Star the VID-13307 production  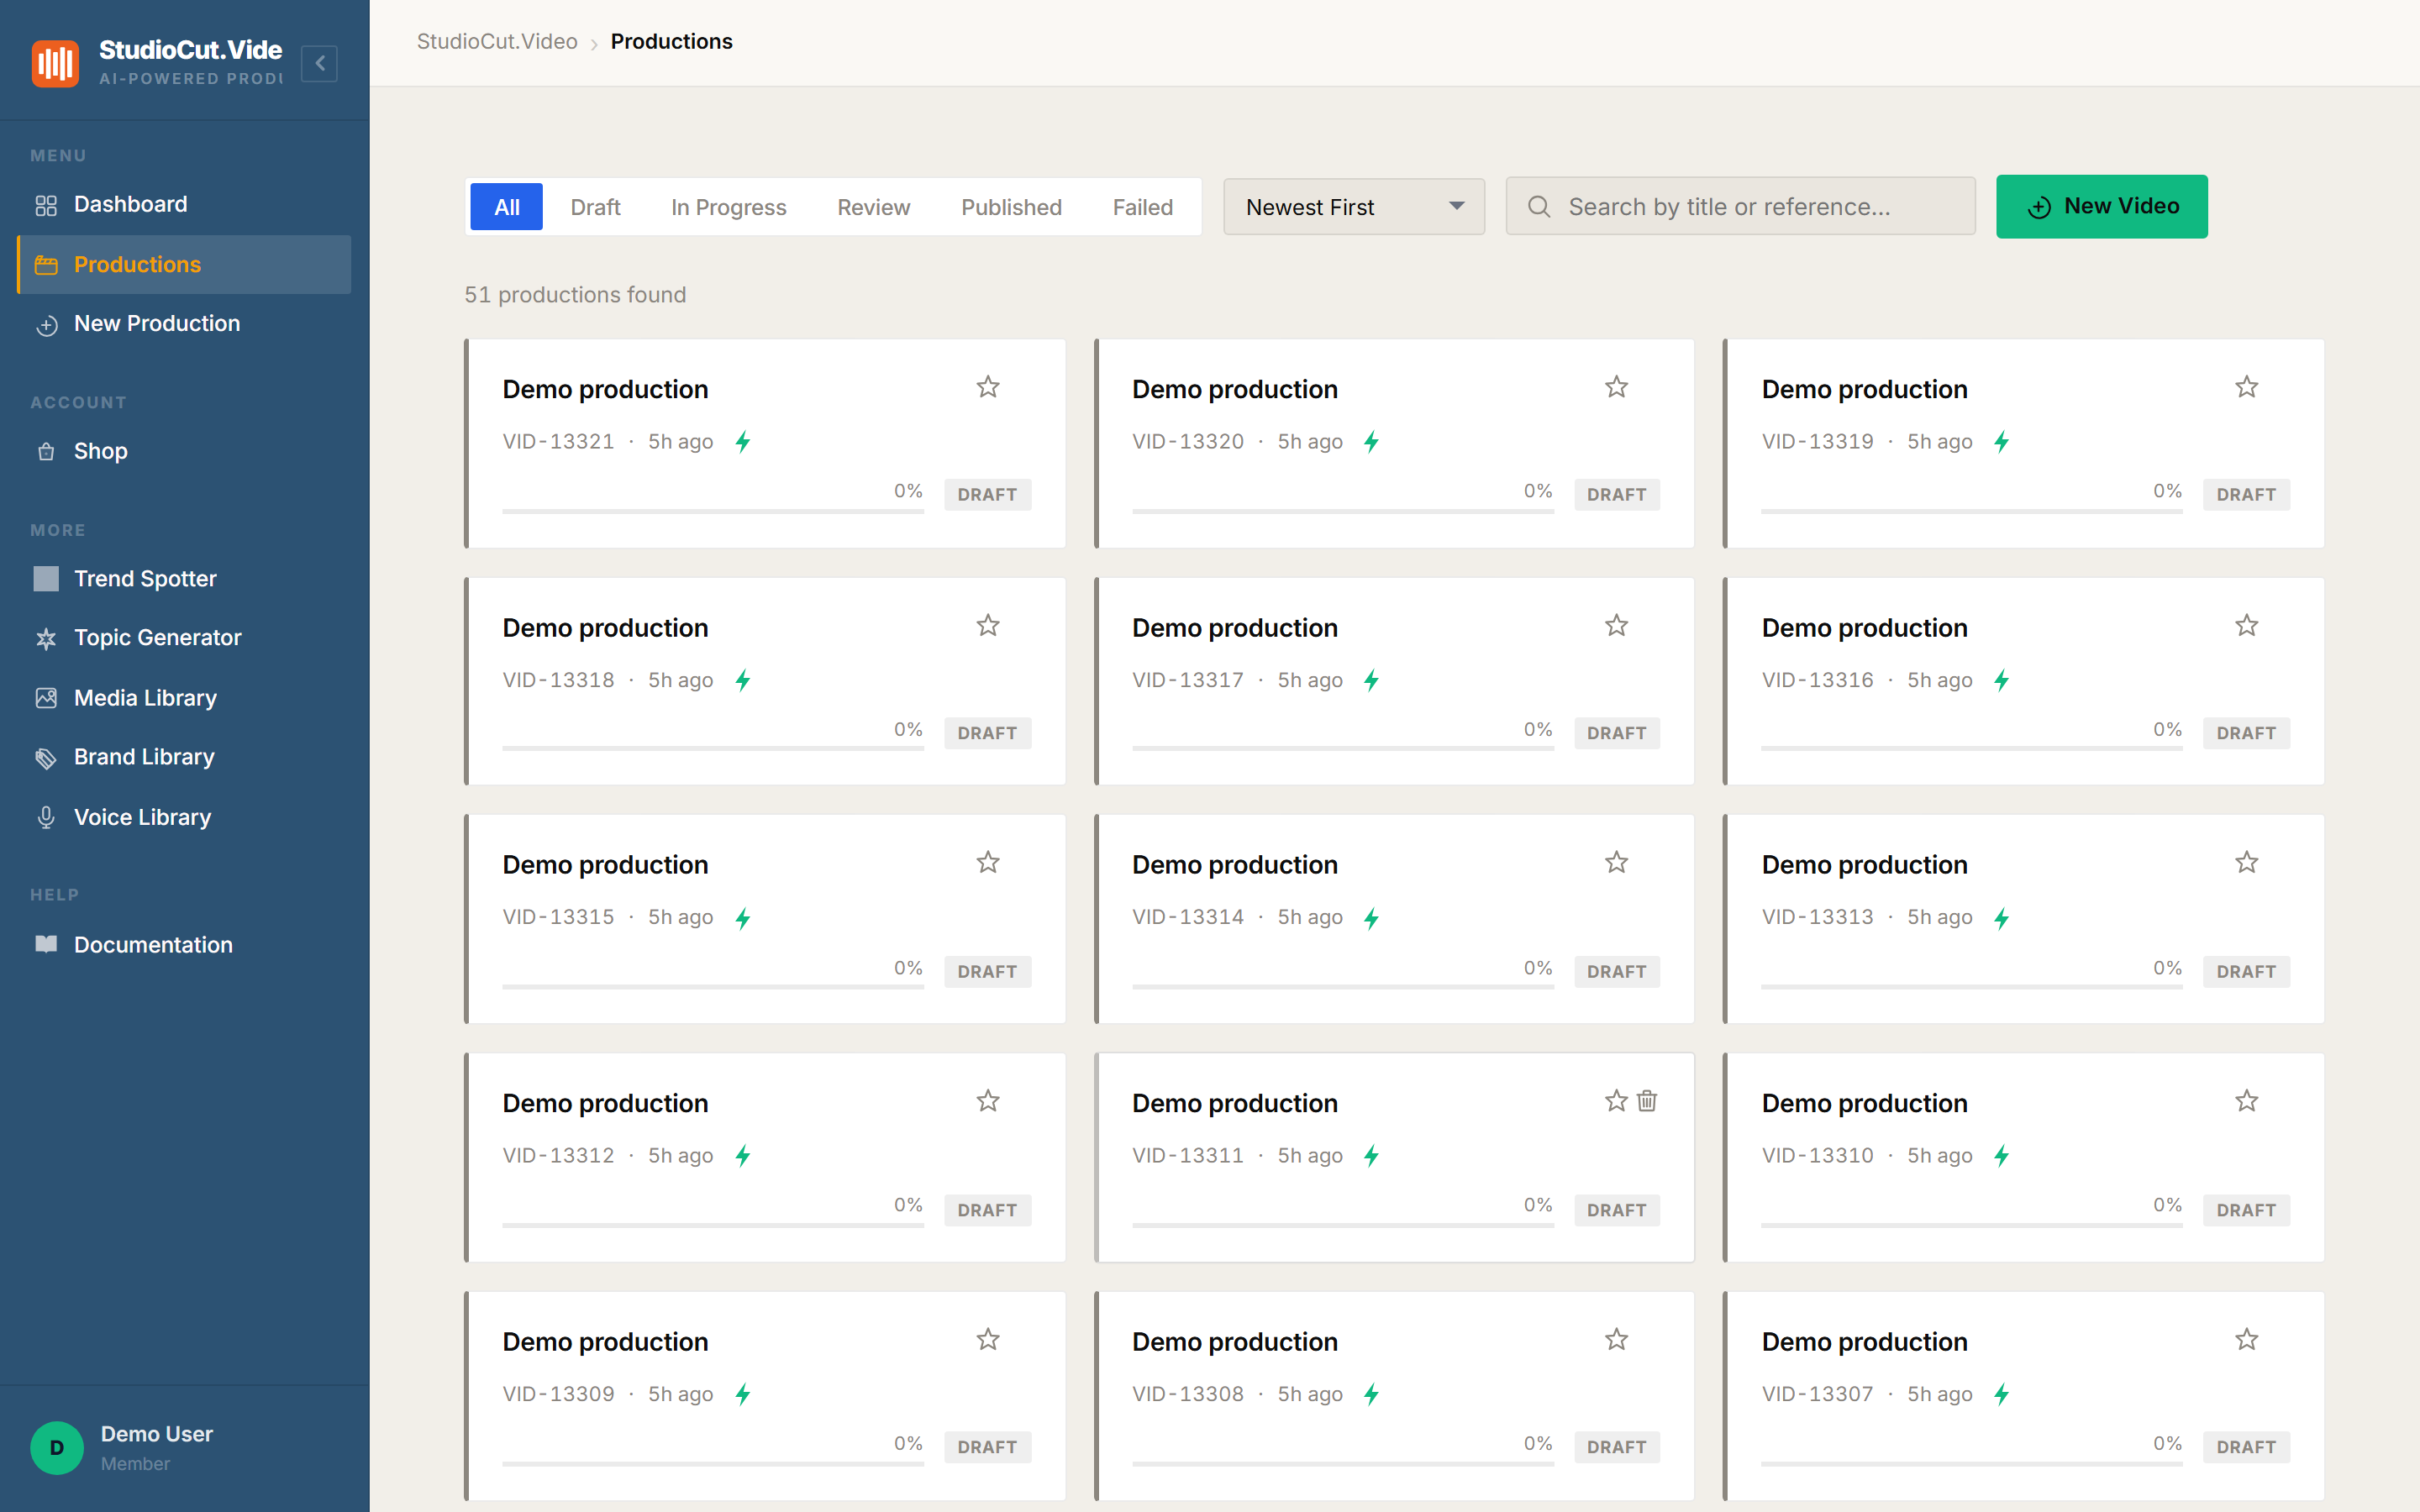click(2247, 1340)
